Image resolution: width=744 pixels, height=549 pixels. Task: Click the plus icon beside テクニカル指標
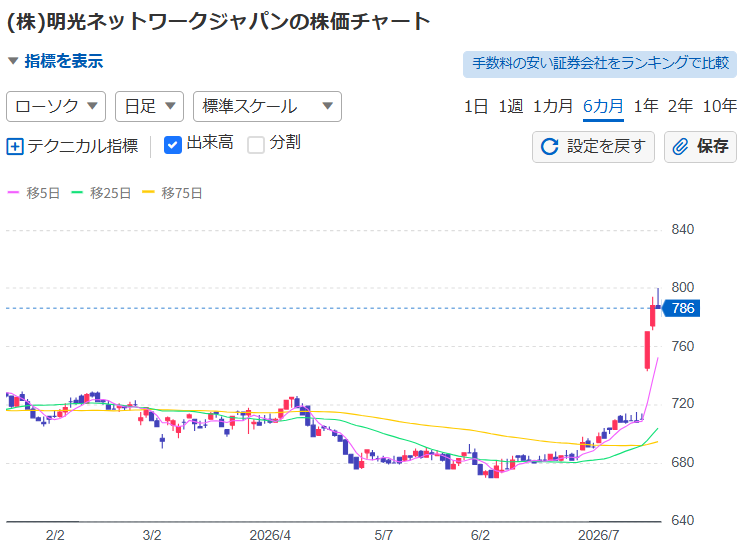(15, 146)
